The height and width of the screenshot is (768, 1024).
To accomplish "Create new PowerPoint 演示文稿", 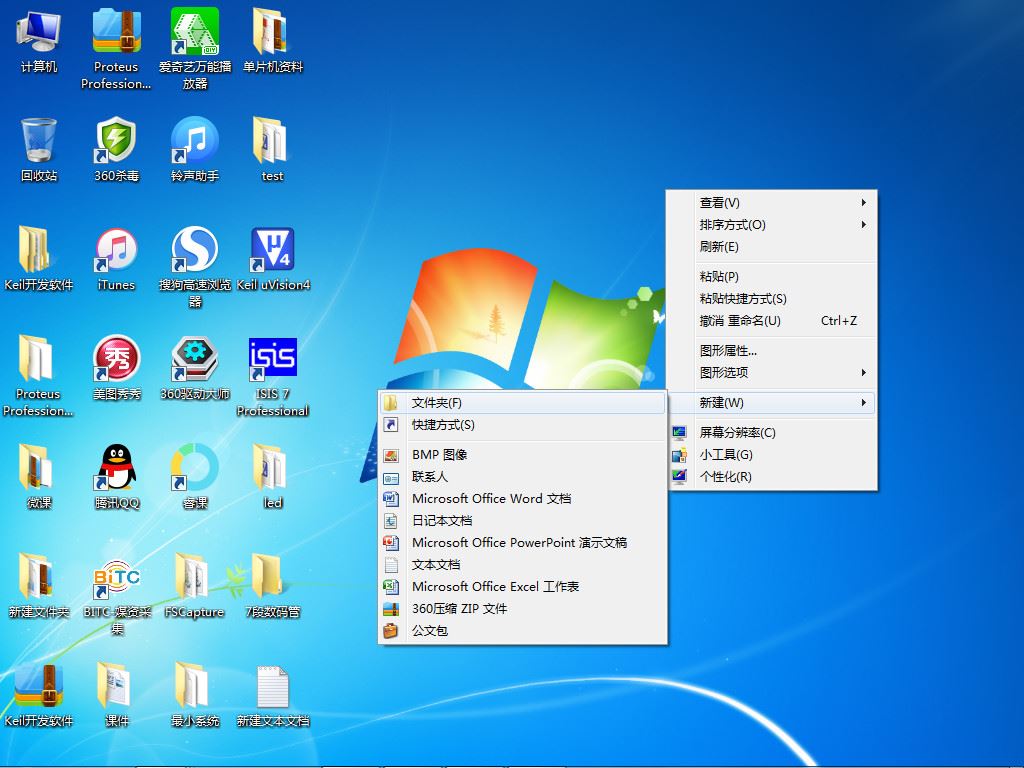I will [x=522, y=543].
